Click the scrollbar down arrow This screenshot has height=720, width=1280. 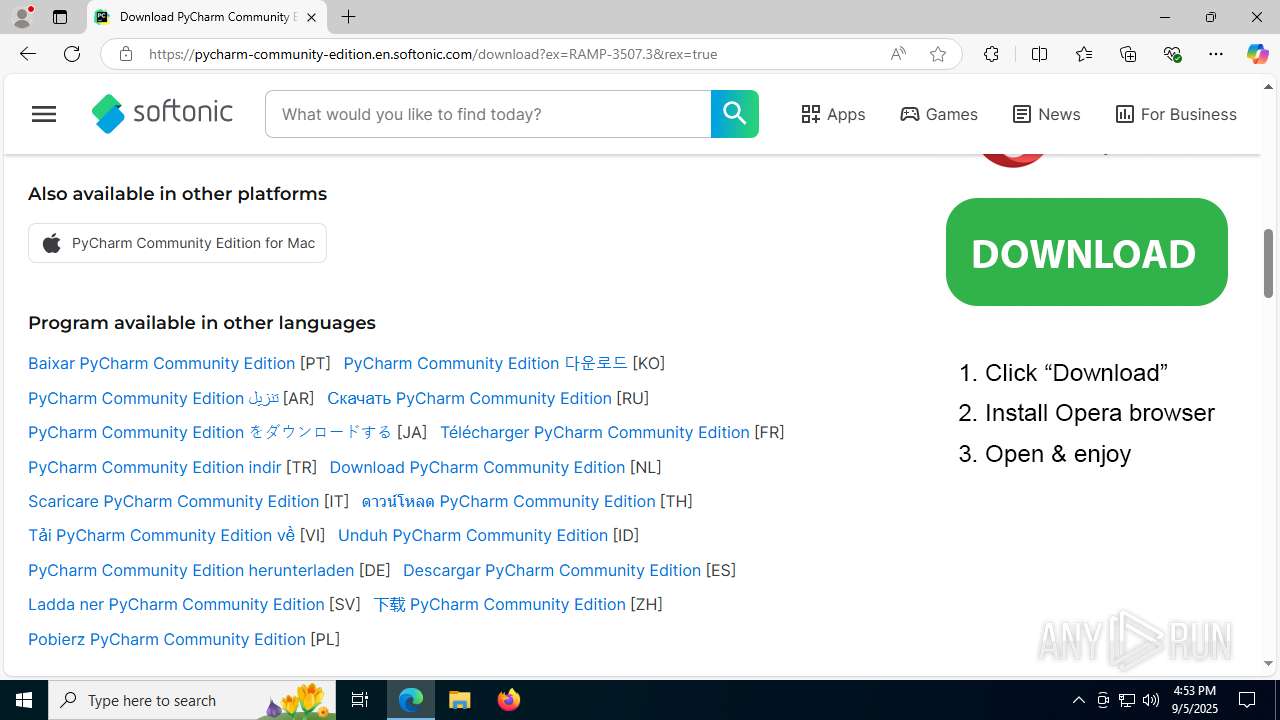(1269, 664)
